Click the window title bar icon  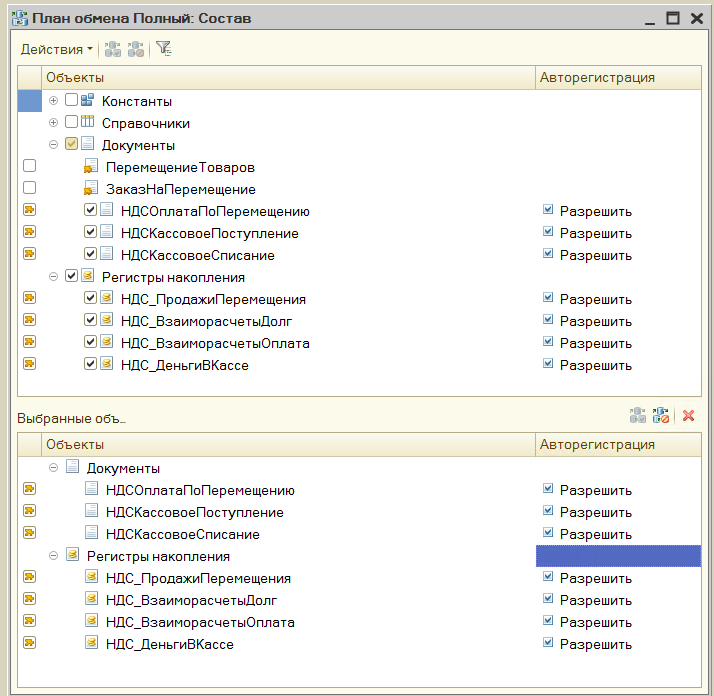point(20,18)
